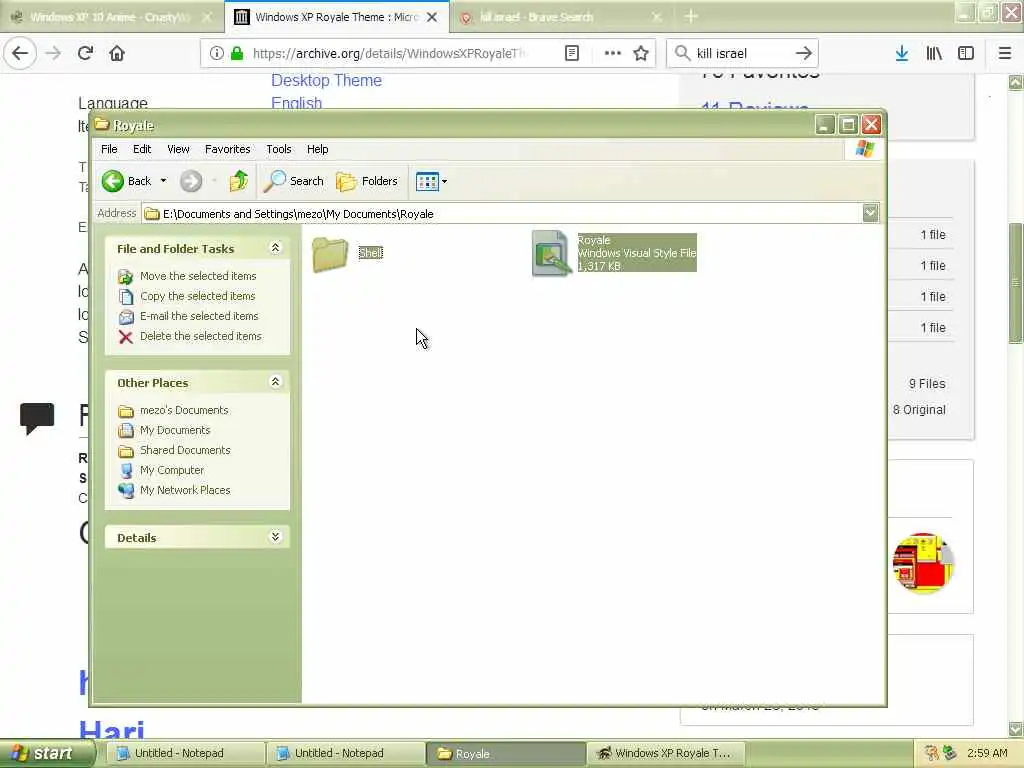Toggle the browser sidebar icon
1024x768 pixels.
965,53
